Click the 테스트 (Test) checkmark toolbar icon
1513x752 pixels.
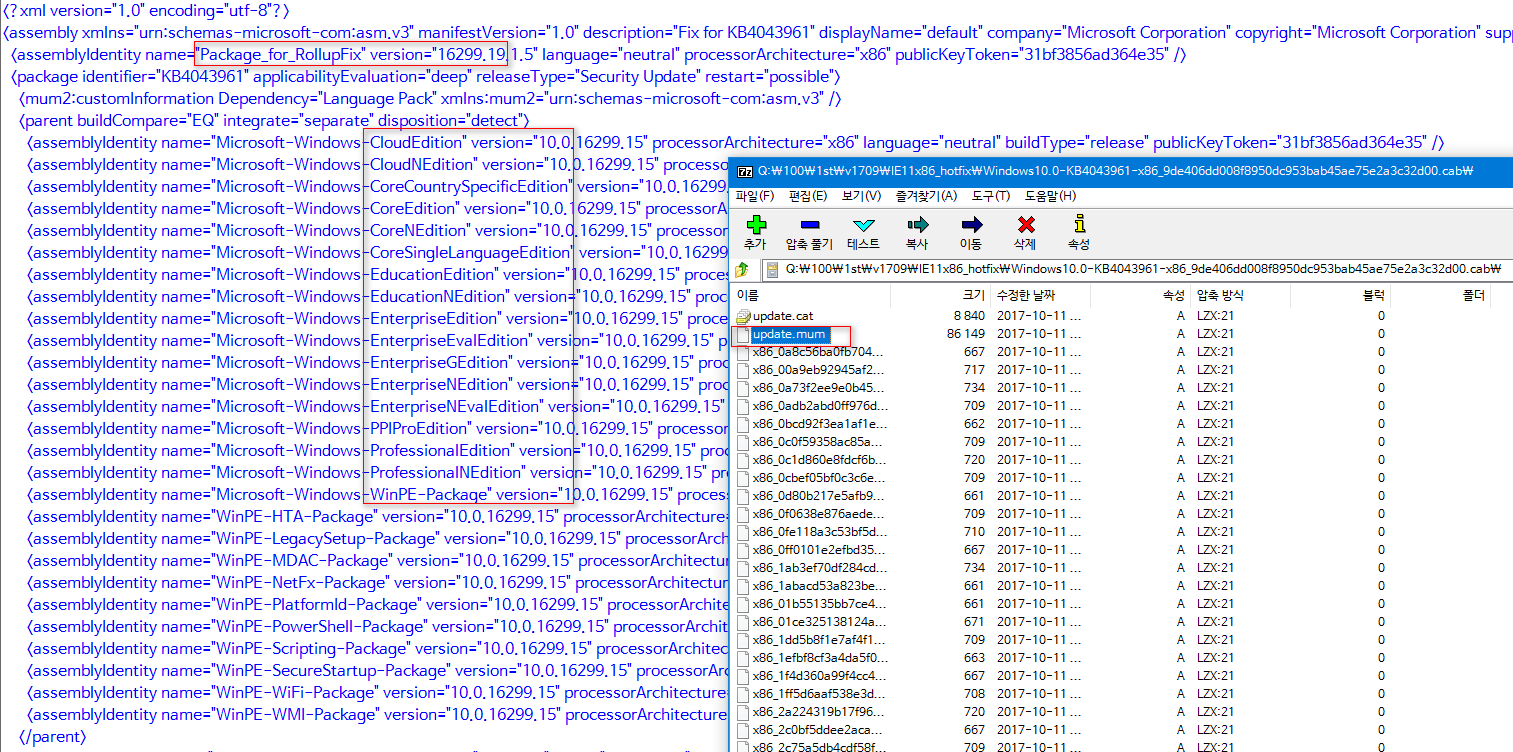click(x=863, y=225)
